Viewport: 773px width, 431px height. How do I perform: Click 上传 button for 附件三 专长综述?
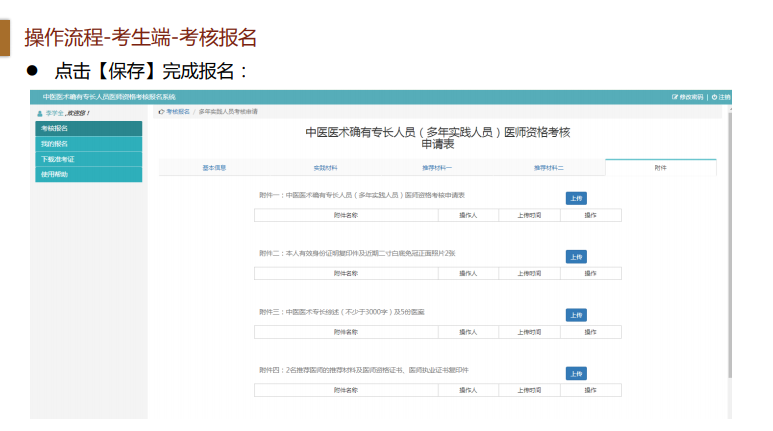click(576, 315)
